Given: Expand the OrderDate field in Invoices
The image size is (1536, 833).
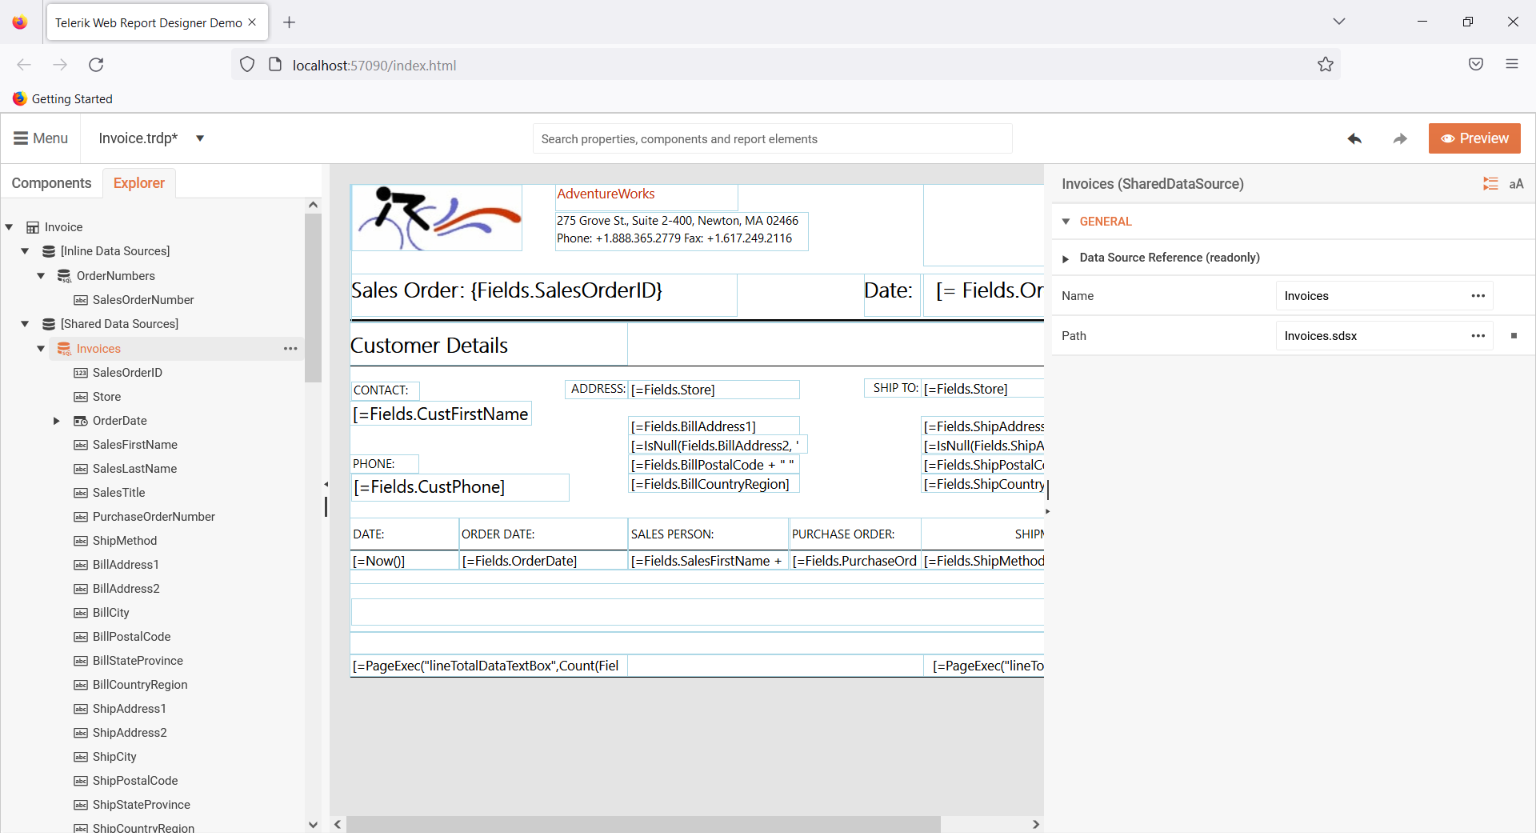Looking at the screenshot, I should pyautogui.click(x=57, y=420).
